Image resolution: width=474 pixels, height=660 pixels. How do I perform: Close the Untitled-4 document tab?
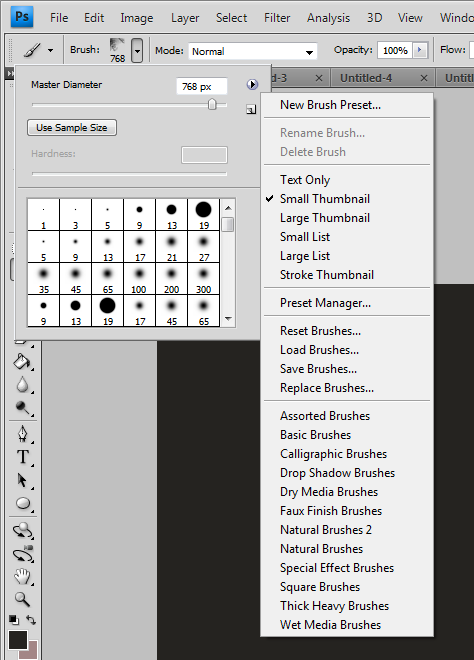coord(424,78)
